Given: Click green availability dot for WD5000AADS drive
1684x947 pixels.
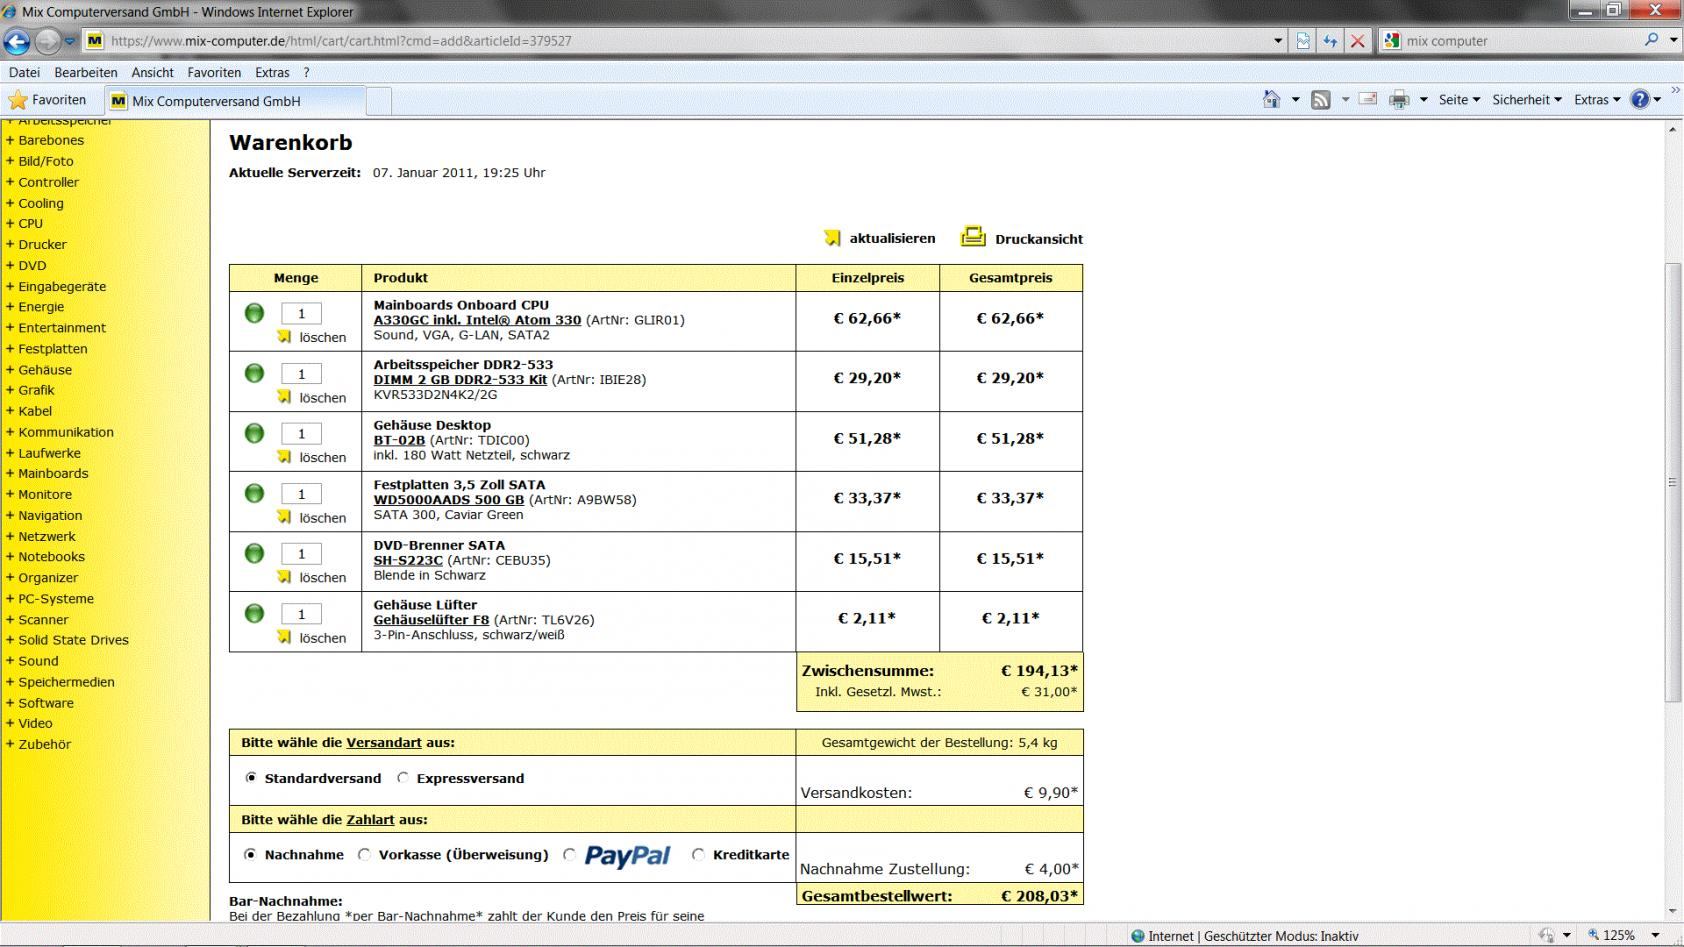Looking at the screenshot, I should (x=254, y=493).
